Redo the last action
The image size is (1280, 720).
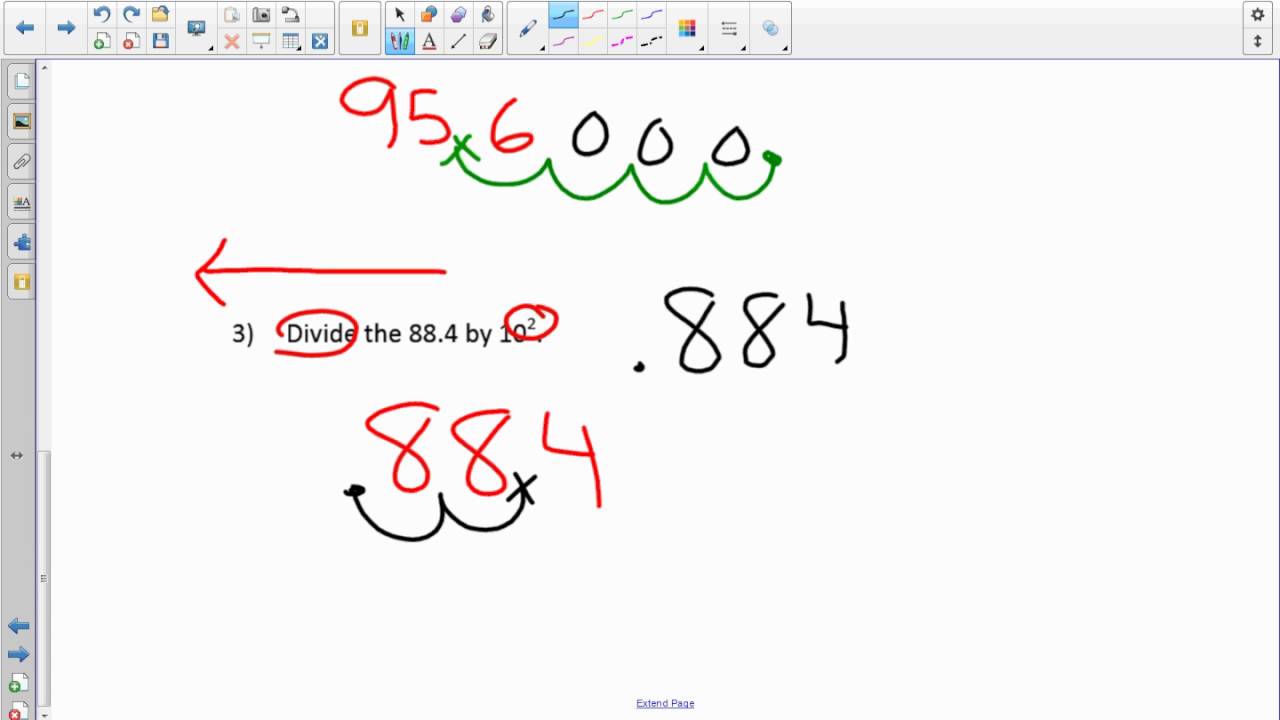coord(131,14)
